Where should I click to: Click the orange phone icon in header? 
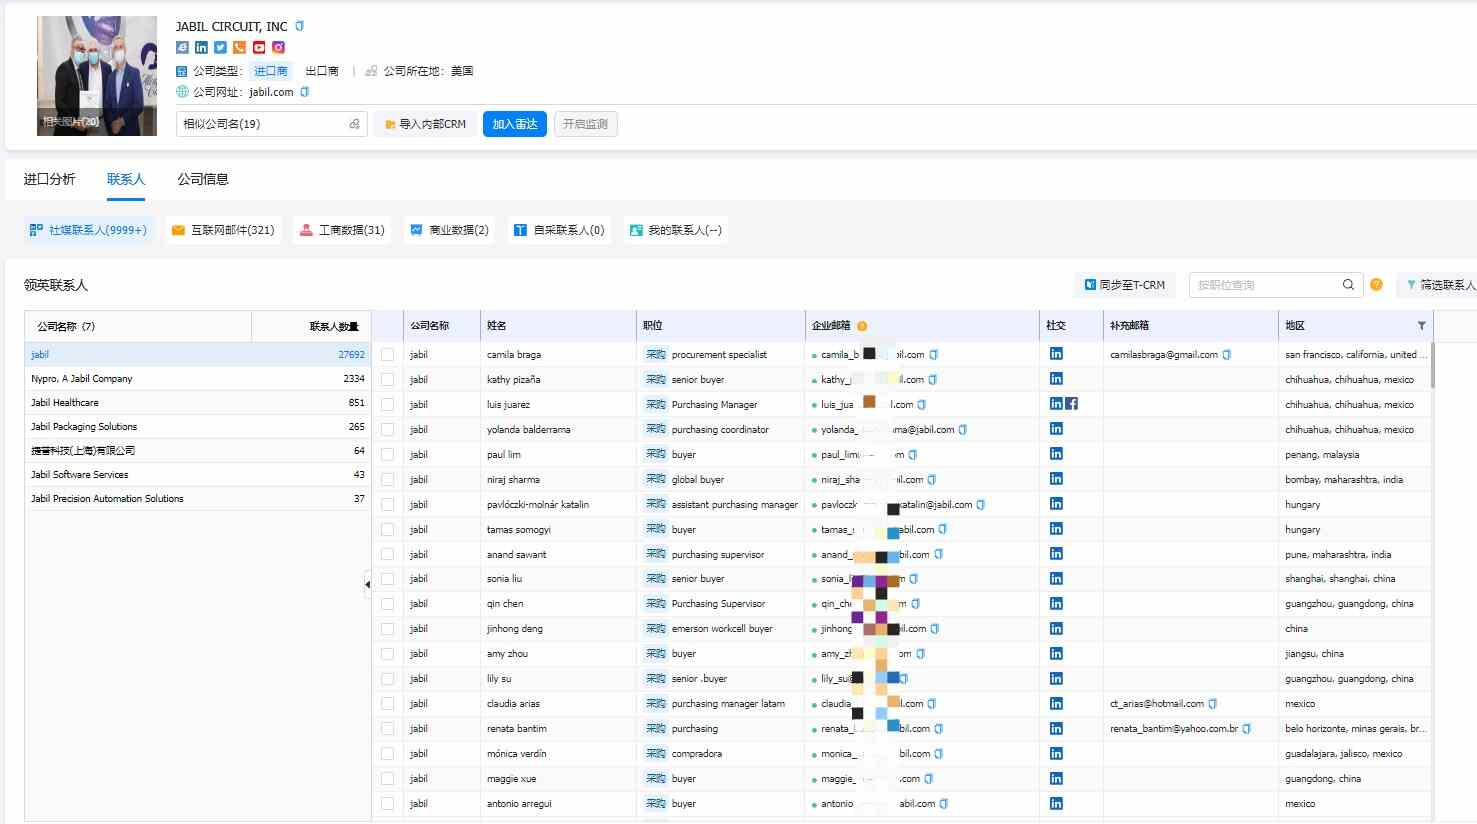(239, 47)
